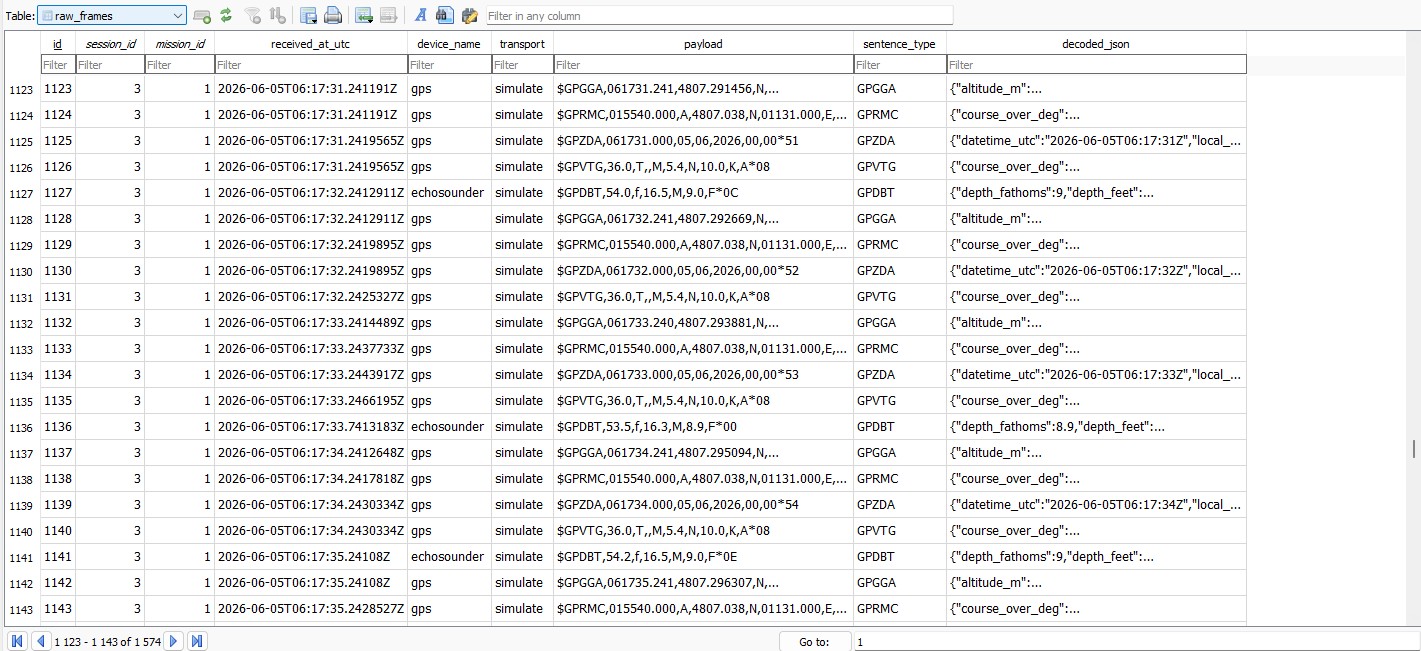
Task: Click the new table browser icon with green plus
Action: pos(202,16)
